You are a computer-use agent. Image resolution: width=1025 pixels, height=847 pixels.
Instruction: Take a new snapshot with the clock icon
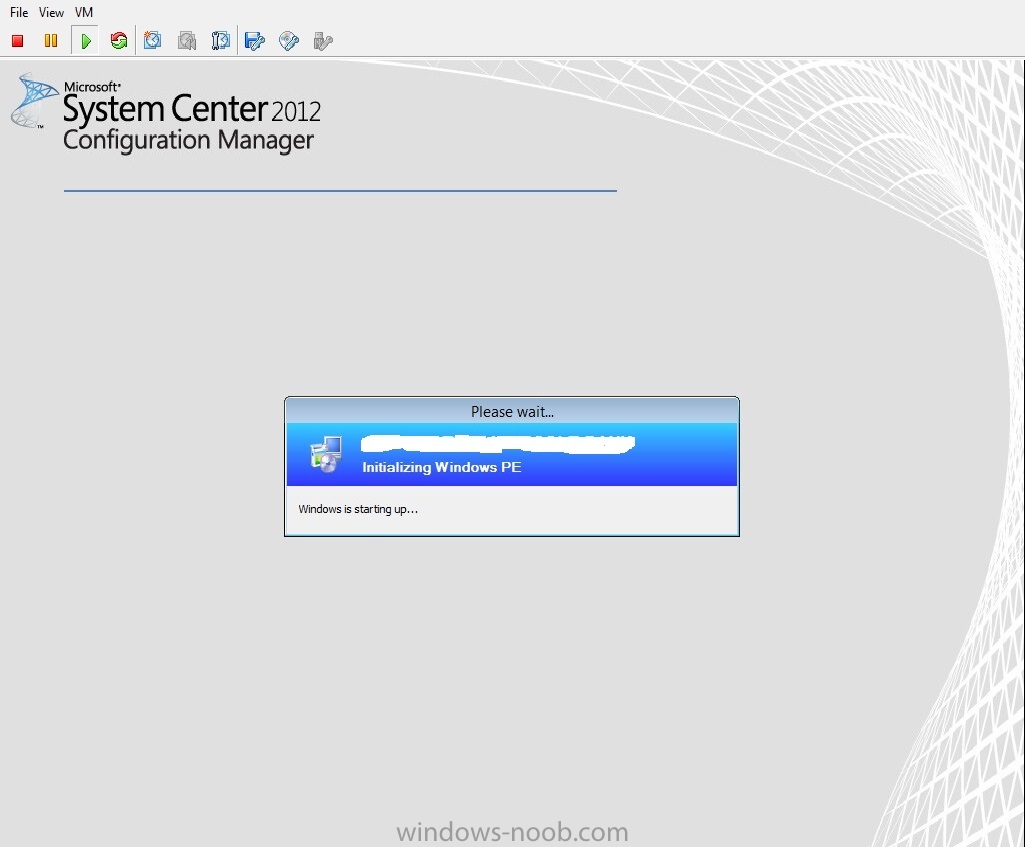[x=153, y=41]
